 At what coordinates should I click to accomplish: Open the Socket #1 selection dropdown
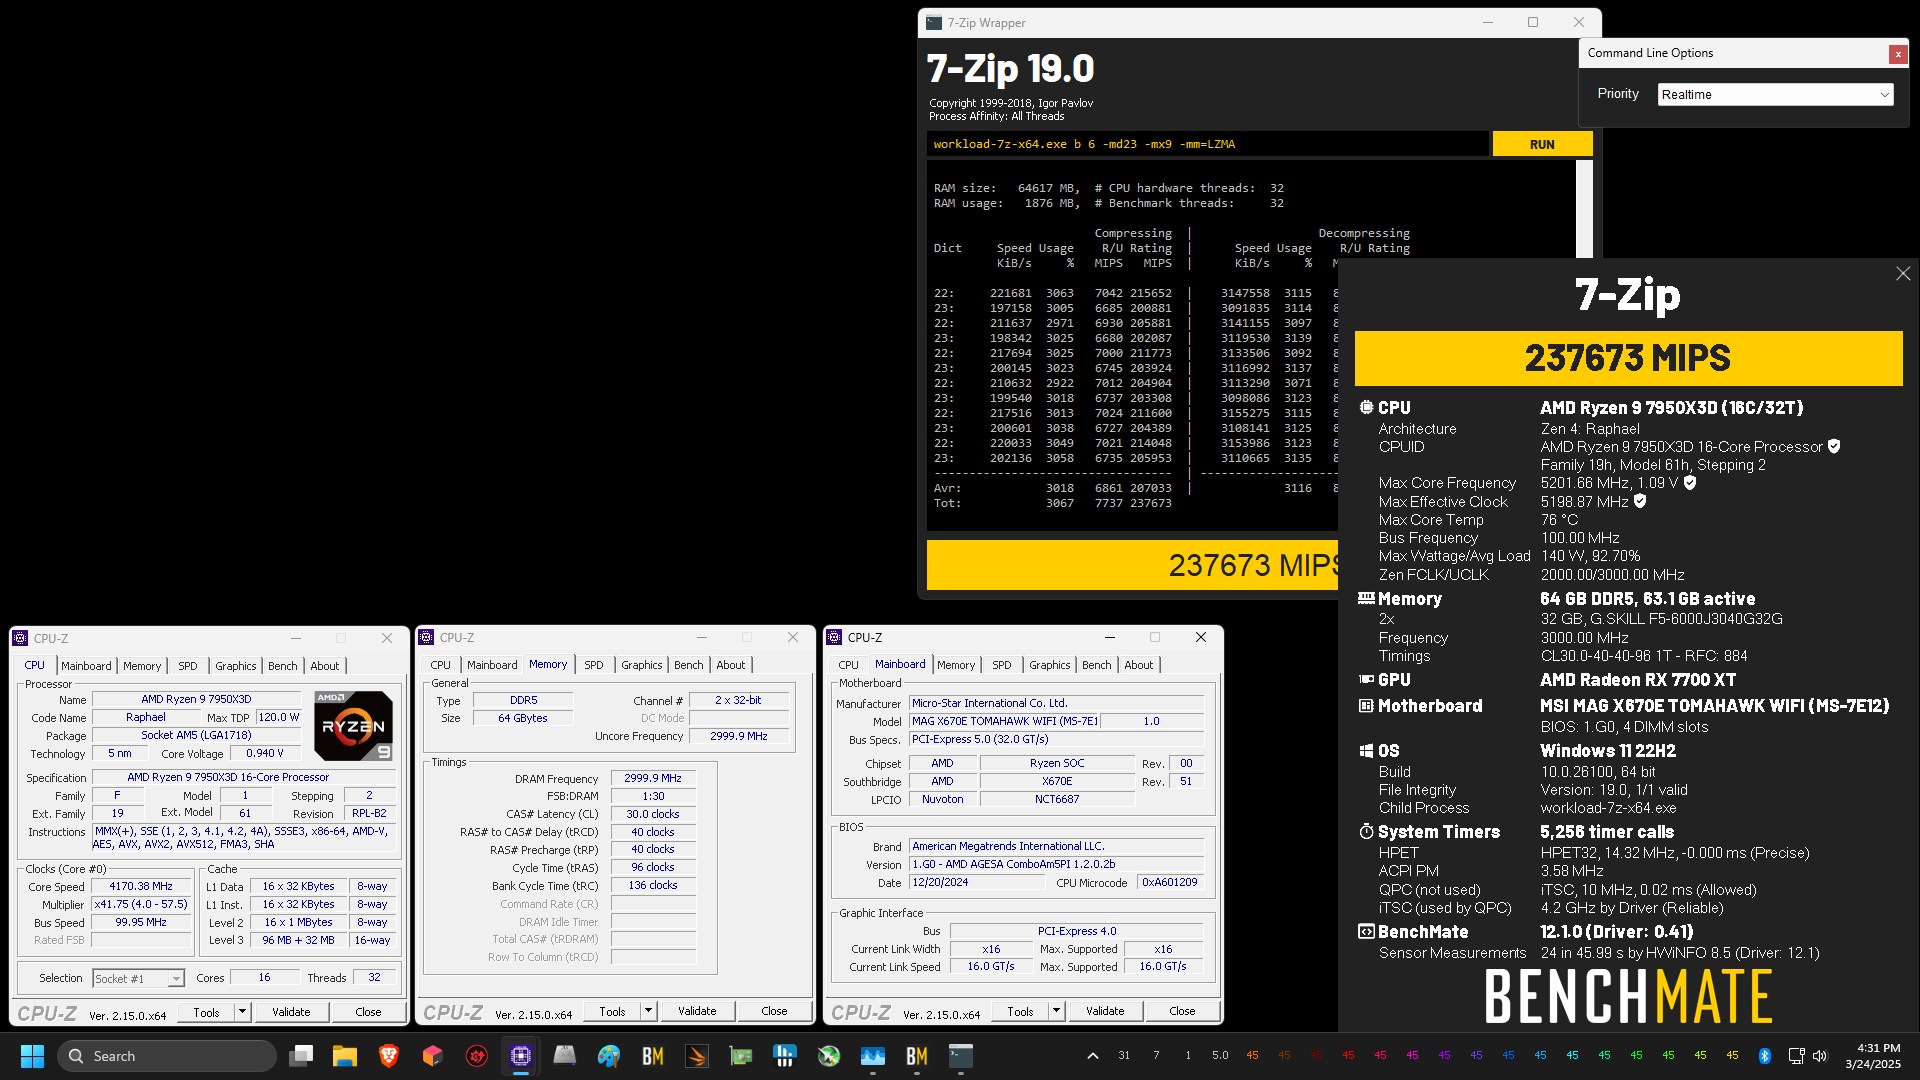tap(138, 978)
